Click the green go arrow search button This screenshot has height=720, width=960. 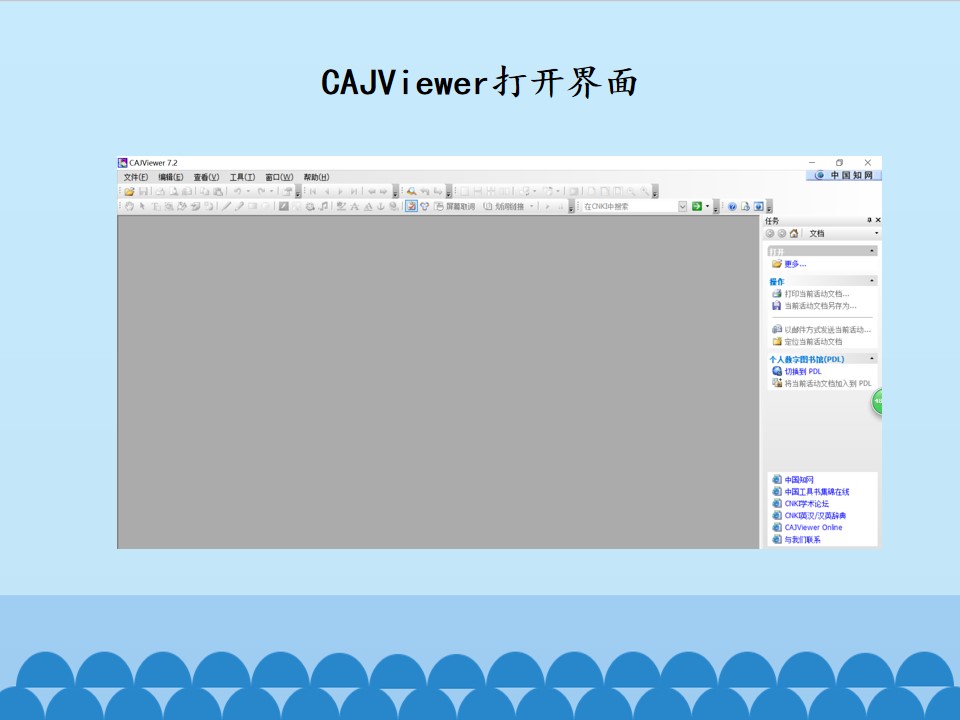coord(697,206)
